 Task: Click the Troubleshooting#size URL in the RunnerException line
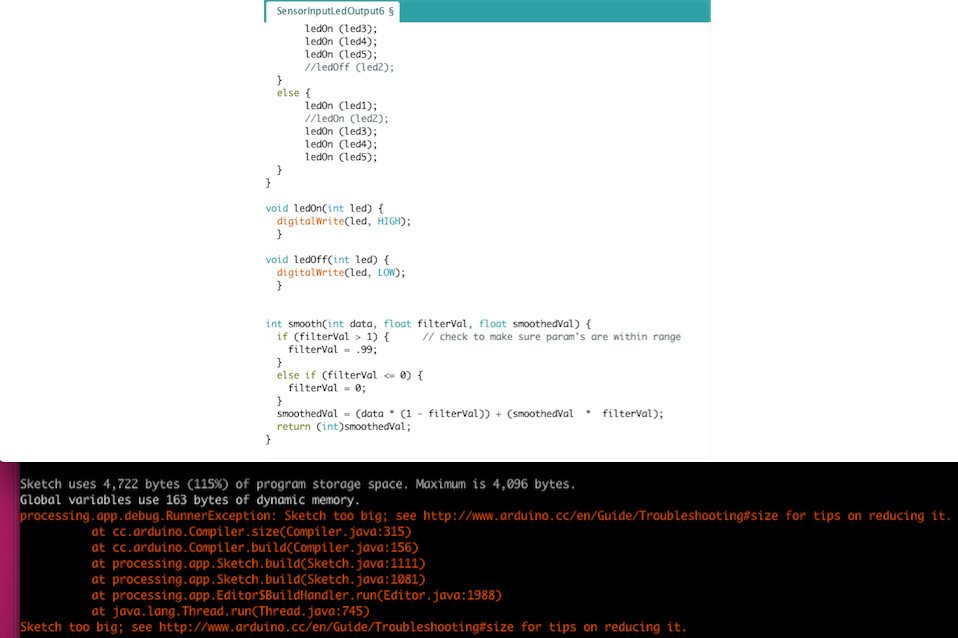pyautogui.click(x=601, y=516)
